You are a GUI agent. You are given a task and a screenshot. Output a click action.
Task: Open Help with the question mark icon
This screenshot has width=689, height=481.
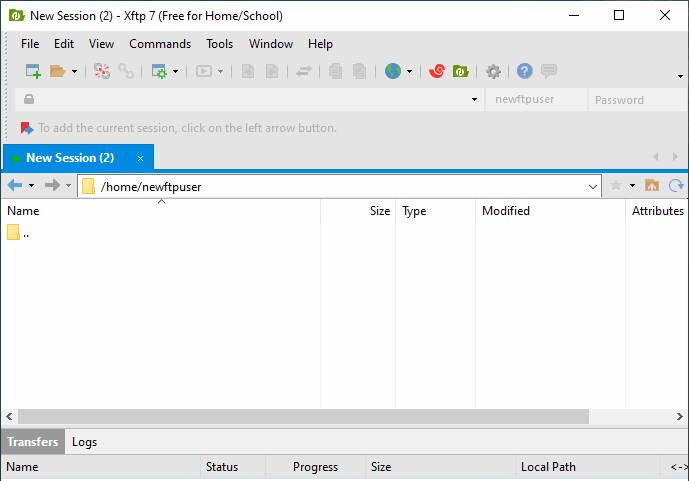pyautogui.click(x=525, y=71)
